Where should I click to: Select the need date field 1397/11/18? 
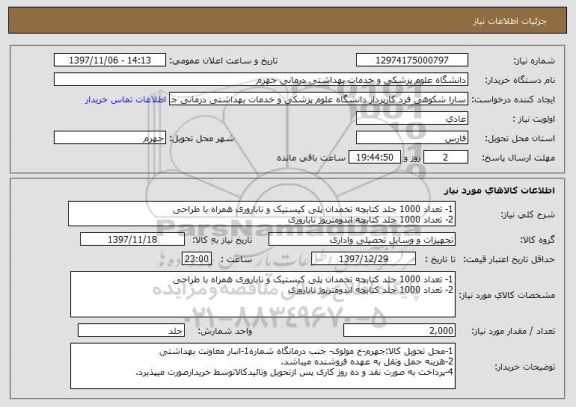point(132,239)
